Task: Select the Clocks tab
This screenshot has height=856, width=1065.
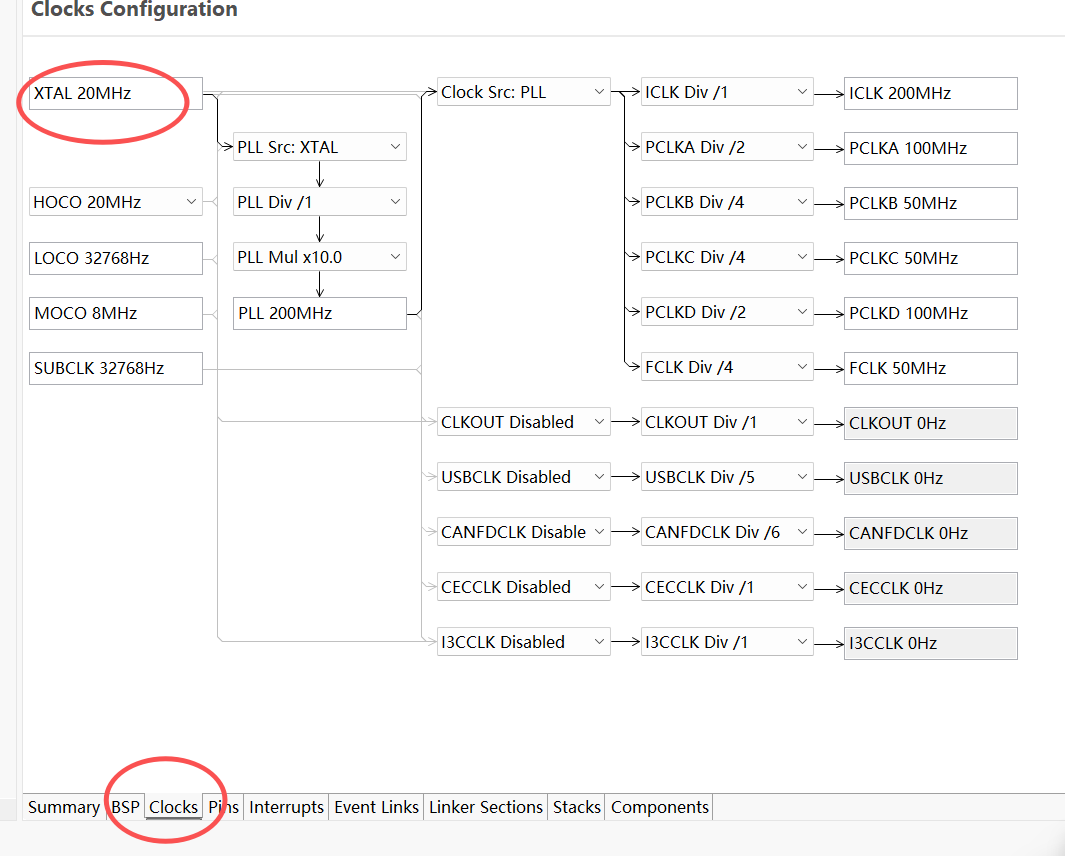Action: point(173,807)
